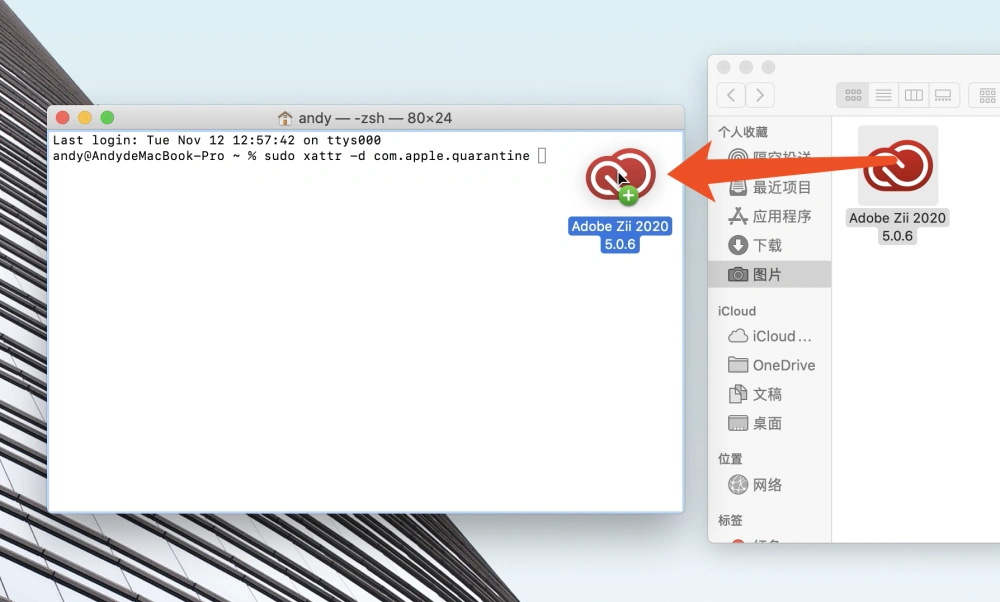Click the Finder window's gray minimize button
This screenshot has width=1000, height=602.
coord(746,67)
